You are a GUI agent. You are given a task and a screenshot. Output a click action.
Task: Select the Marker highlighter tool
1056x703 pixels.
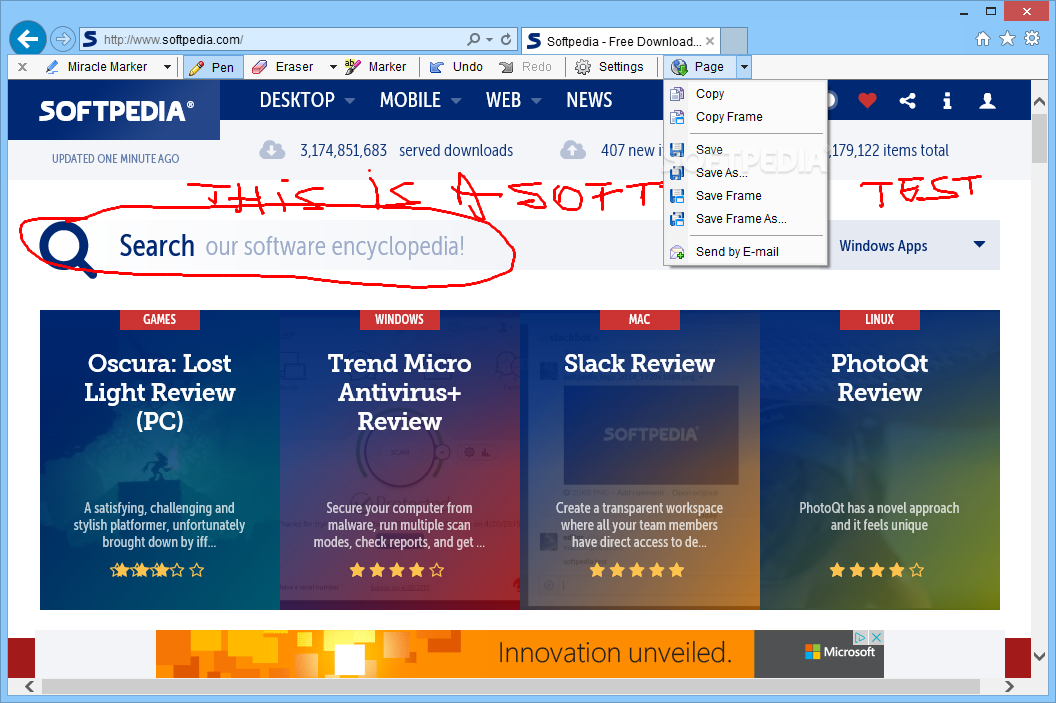point(376,67)
